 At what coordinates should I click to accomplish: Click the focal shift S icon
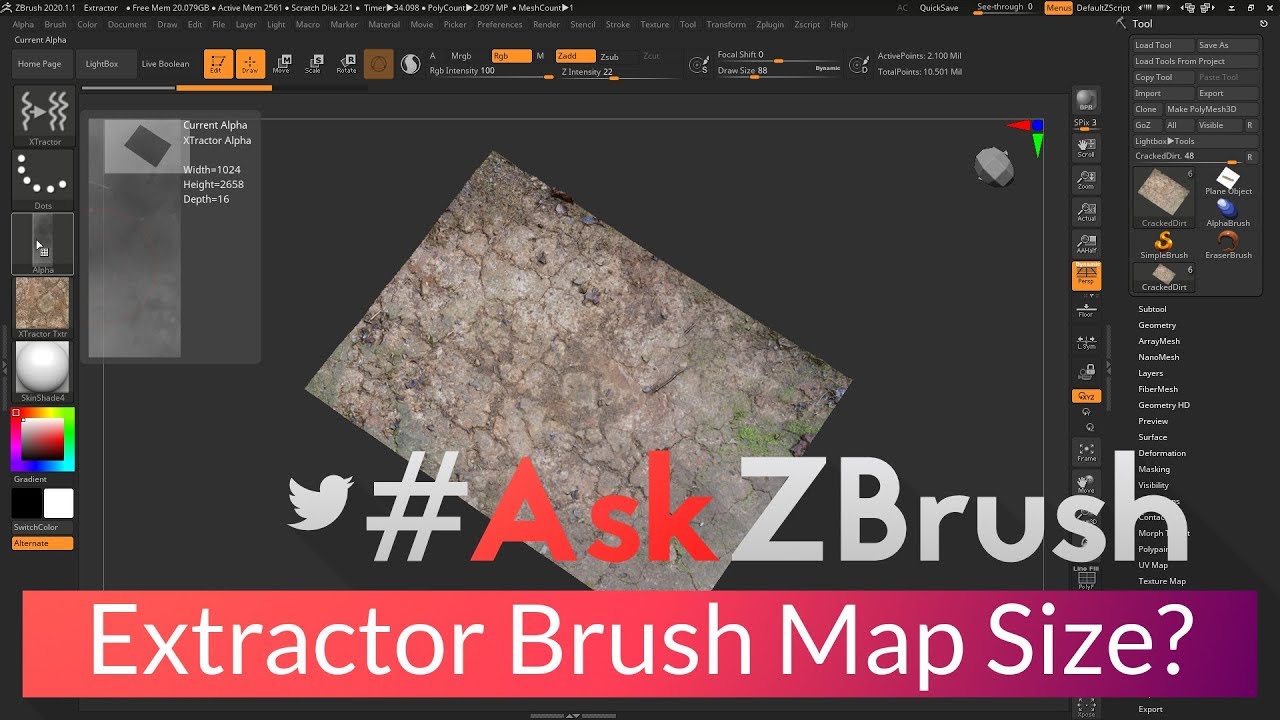(700, 65)
